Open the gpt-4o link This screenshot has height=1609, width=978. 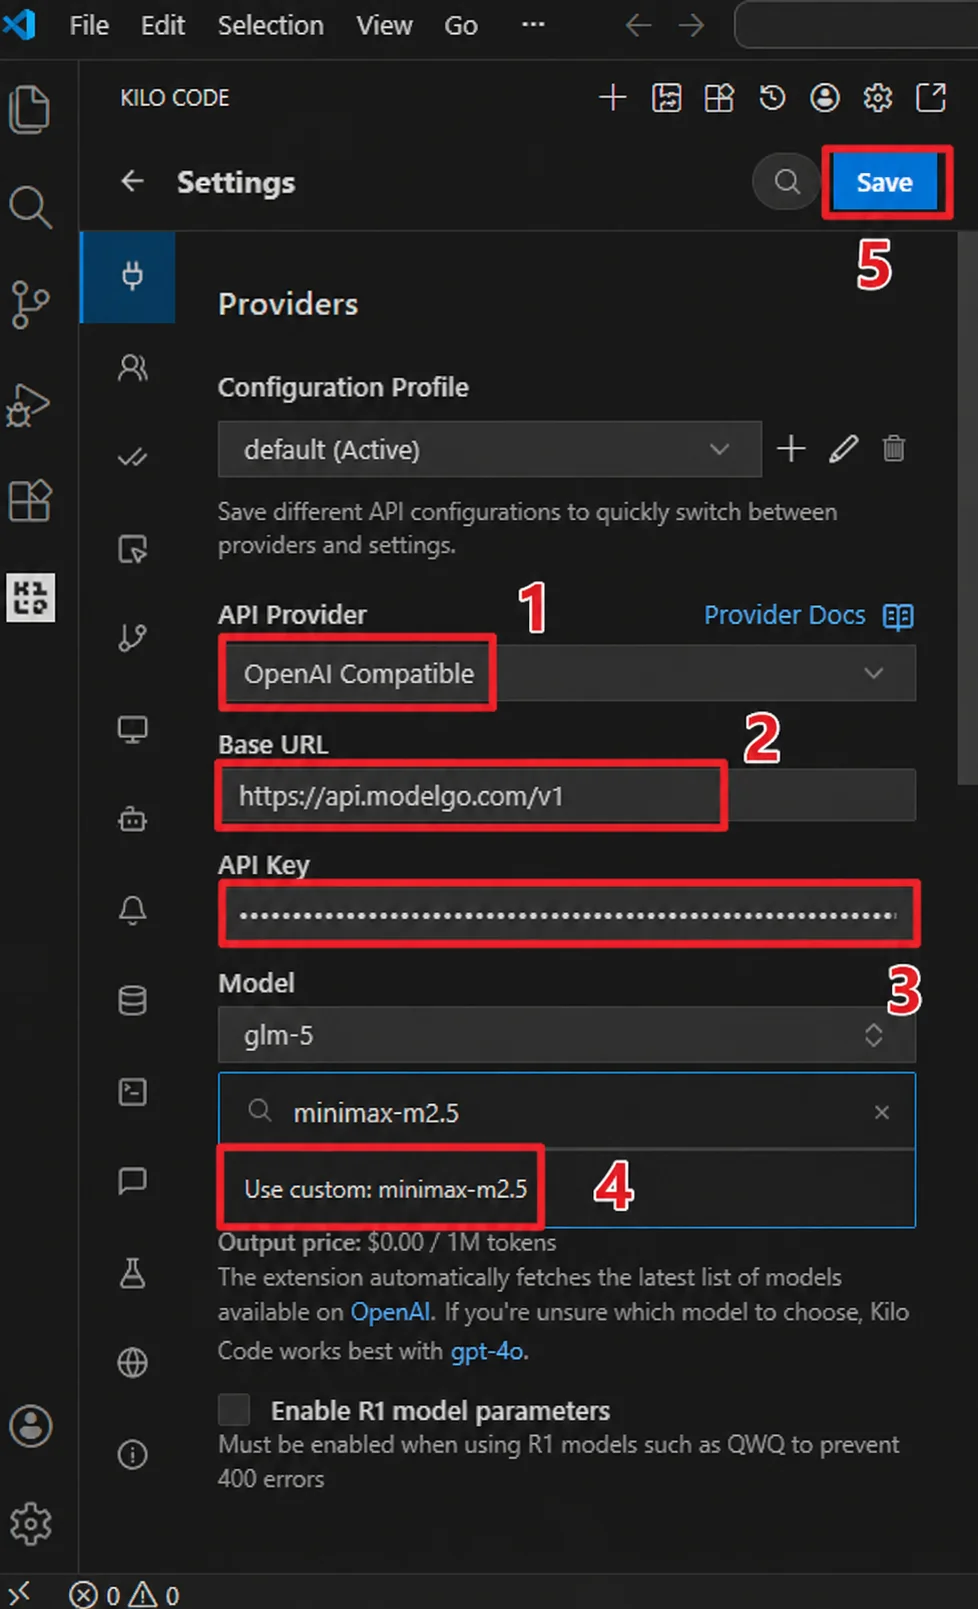[487, 1351]
